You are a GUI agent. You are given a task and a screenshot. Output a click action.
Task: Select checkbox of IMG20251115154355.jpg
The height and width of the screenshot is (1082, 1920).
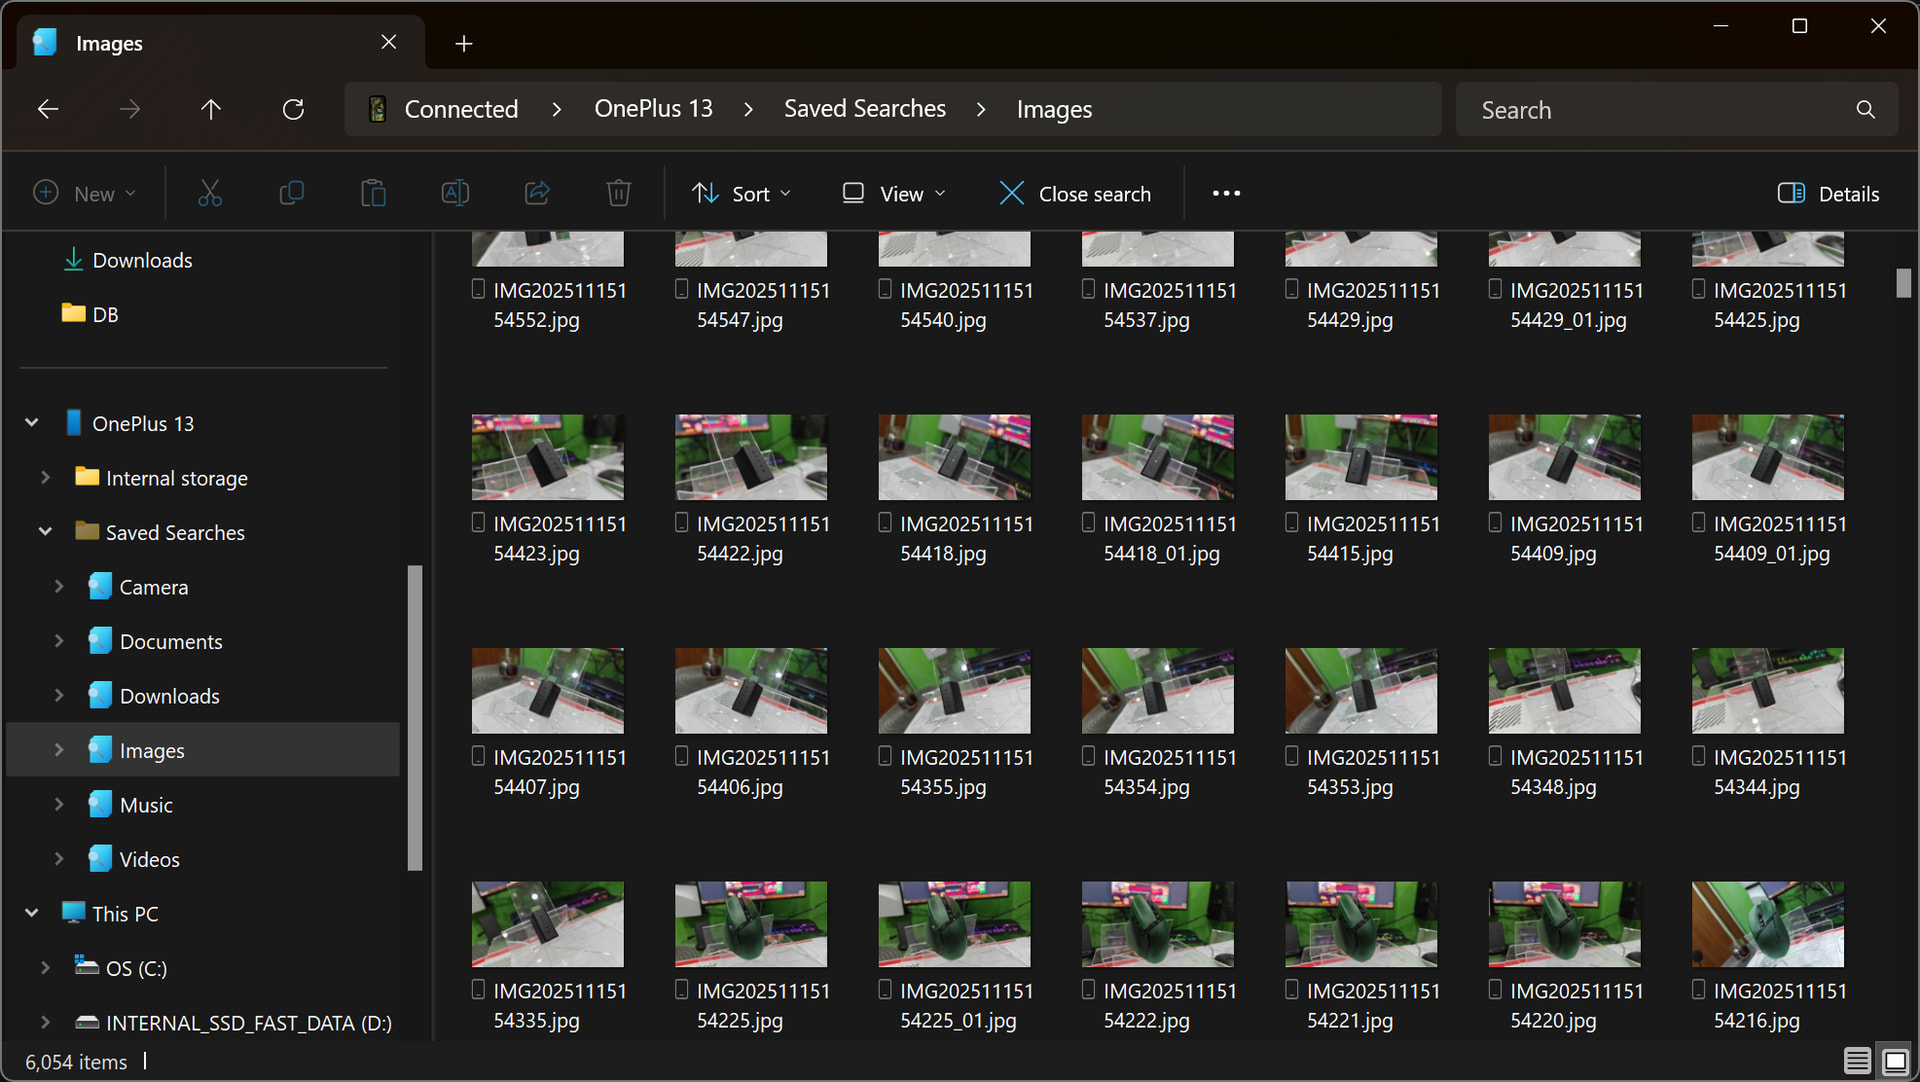coord(885,757)
